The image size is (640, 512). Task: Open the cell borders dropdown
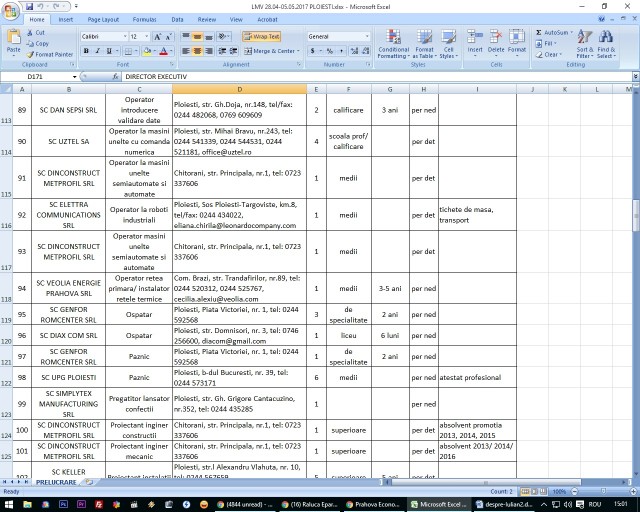coord(136,51)
